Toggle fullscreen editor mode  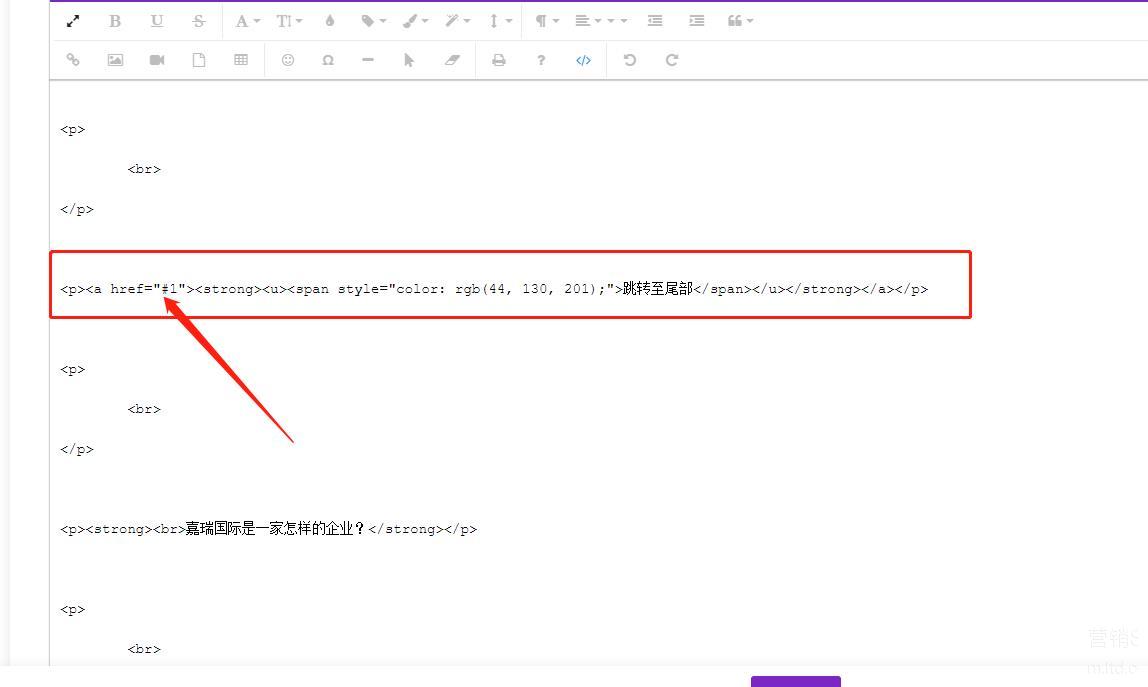pyautogui.click(x=73, y=21)
